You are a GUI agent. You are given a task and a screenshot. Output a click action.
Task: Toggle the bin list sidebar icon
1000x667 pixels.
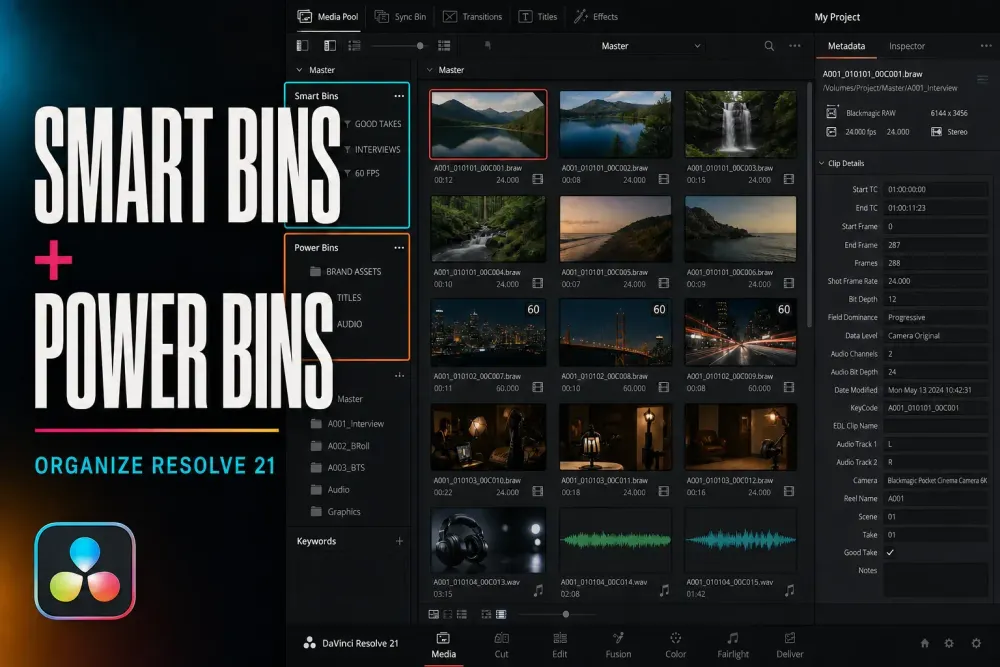[x=302, y=45]
